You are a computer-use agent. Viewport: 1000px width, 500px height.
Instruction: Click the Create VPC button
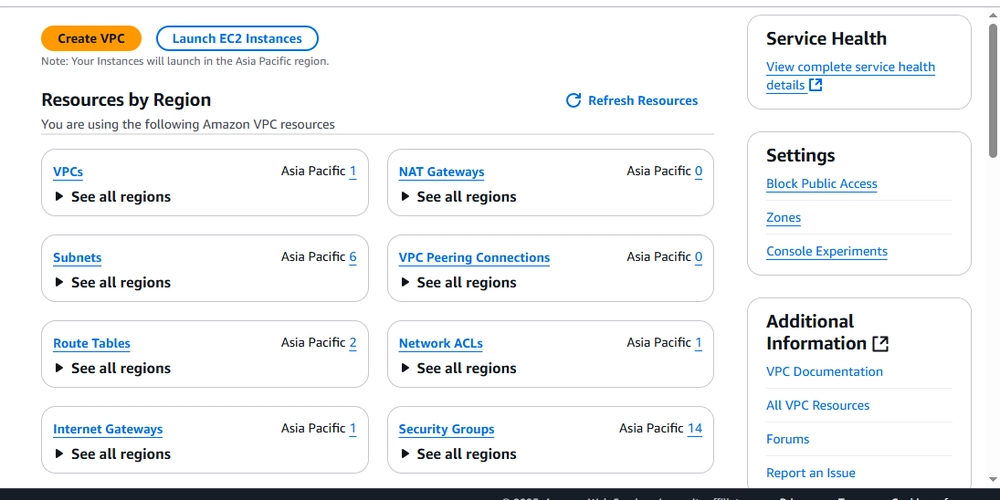(91, 38)
